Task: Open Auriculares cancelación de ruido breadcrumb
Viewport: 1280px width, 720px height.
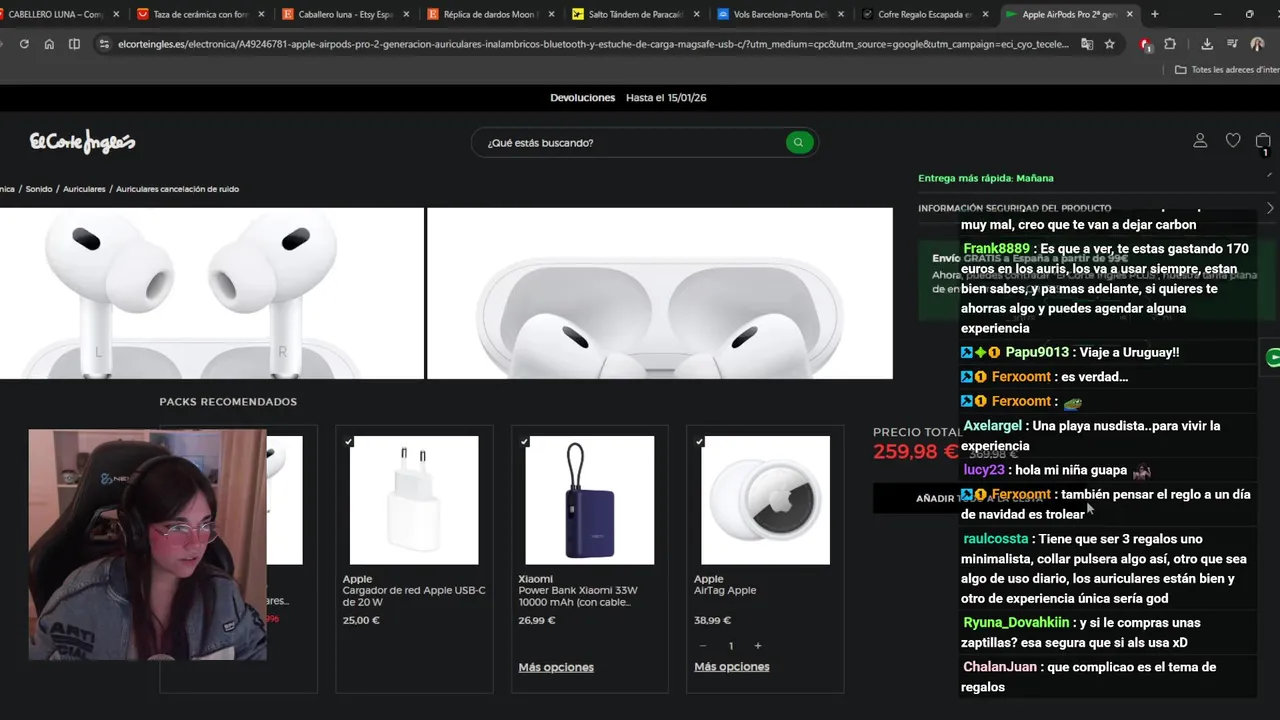Action: coord(177,189)
